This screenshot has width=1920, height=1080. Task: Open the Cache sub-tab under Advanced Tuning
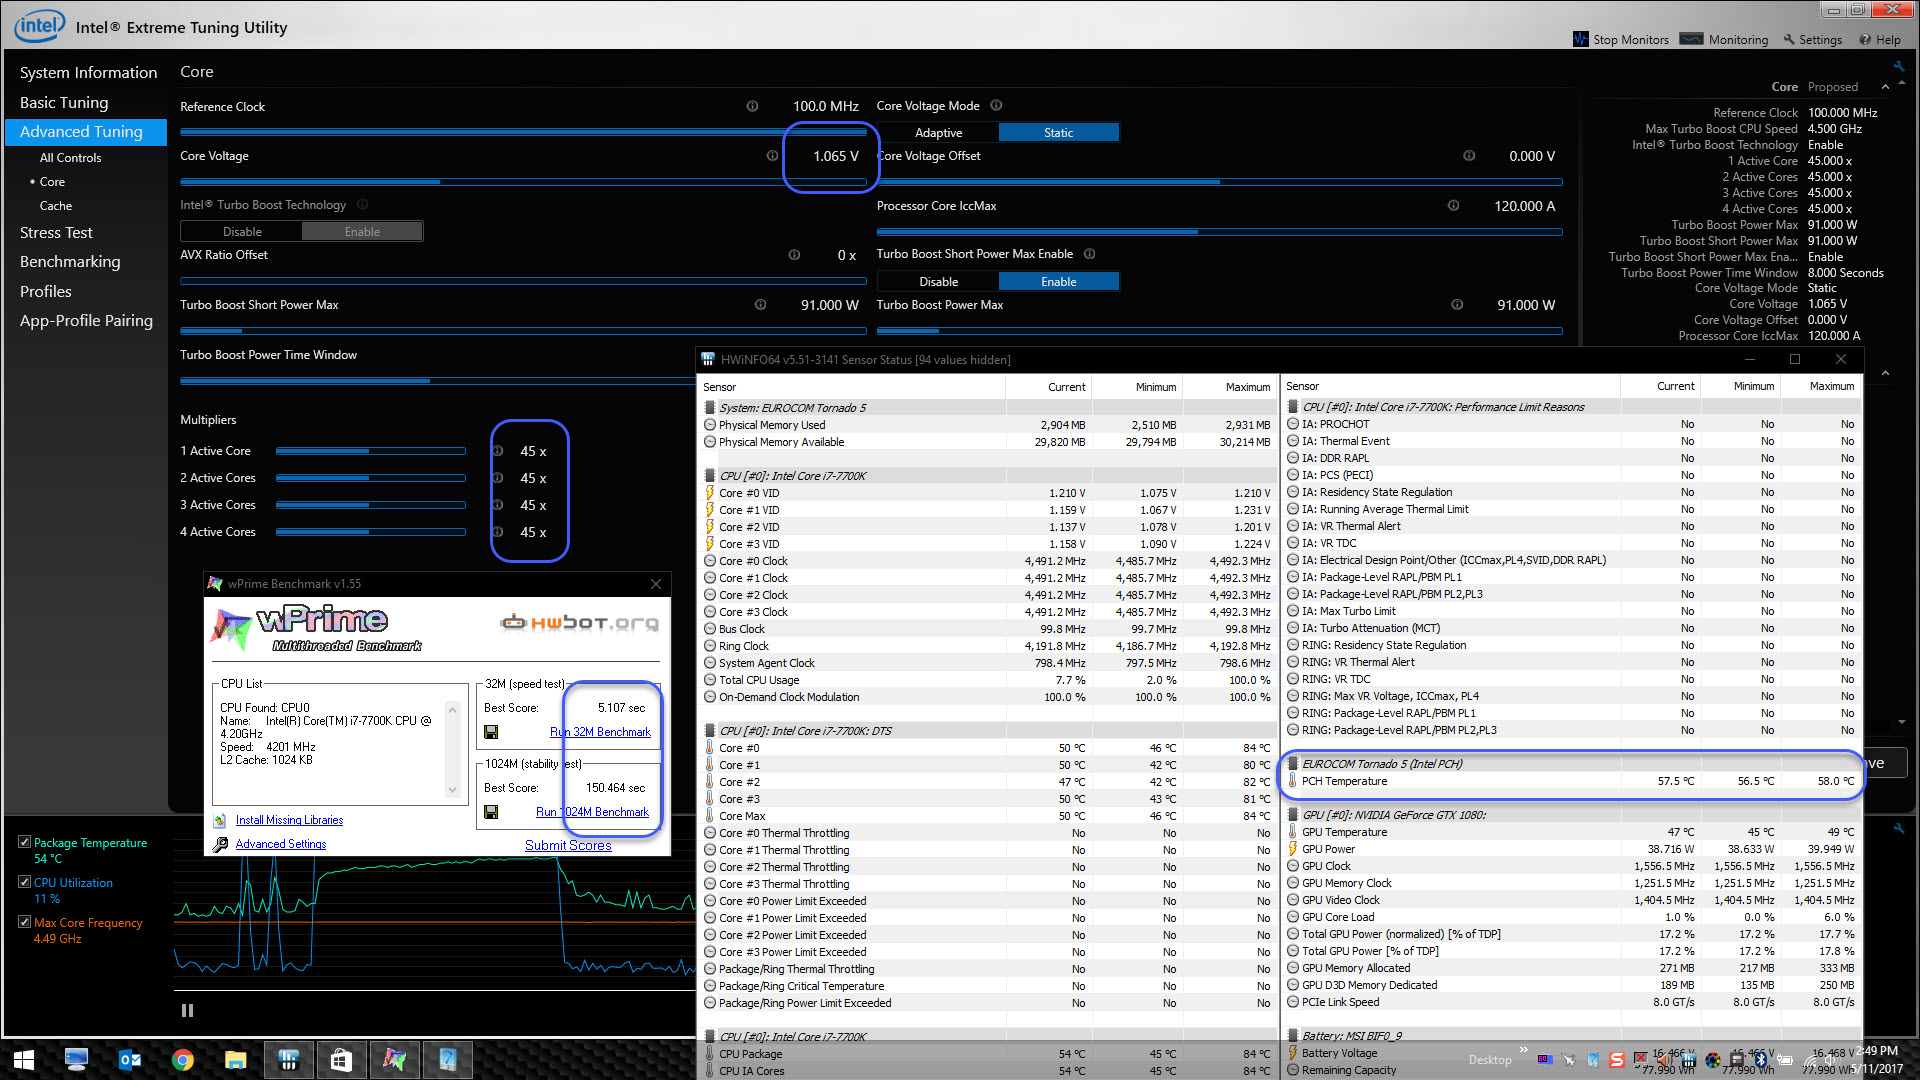56,205
